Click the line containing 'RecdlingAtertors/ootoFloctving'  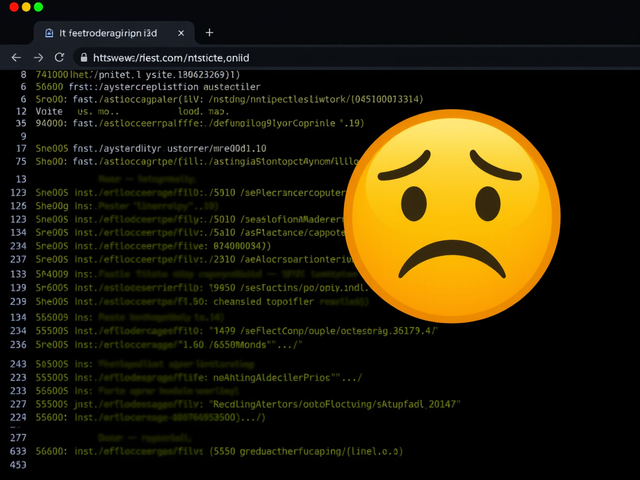click(248, 404)
